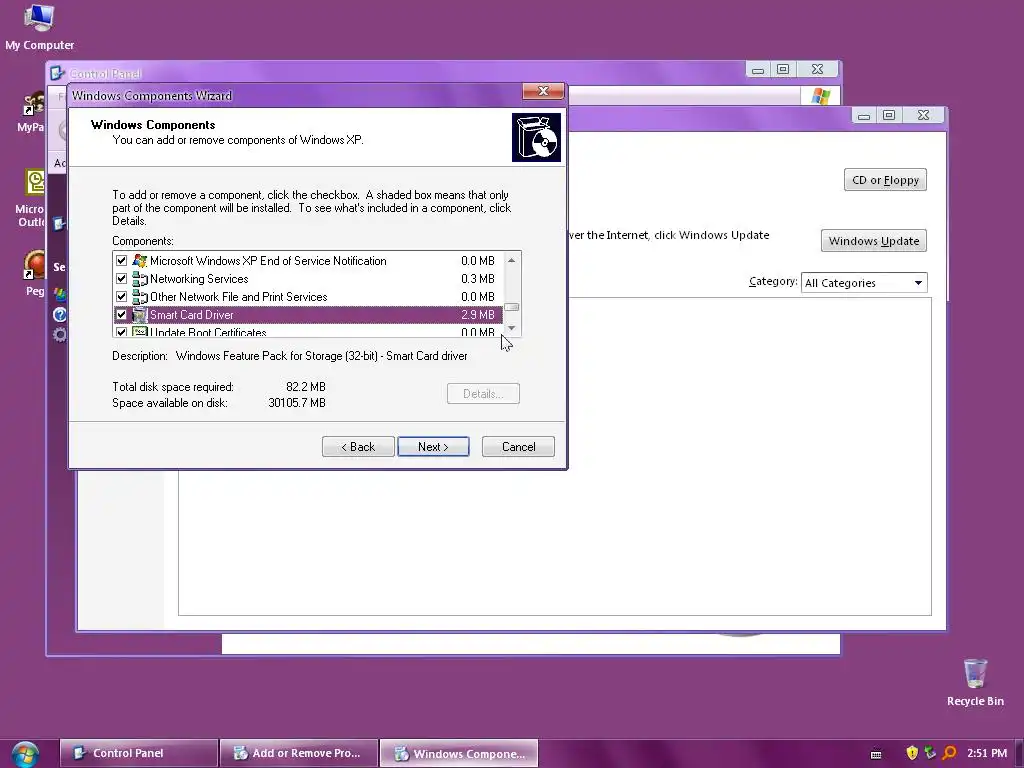Uncheck Microsoft Windows XP End of Service Notification

pos(121,261)
